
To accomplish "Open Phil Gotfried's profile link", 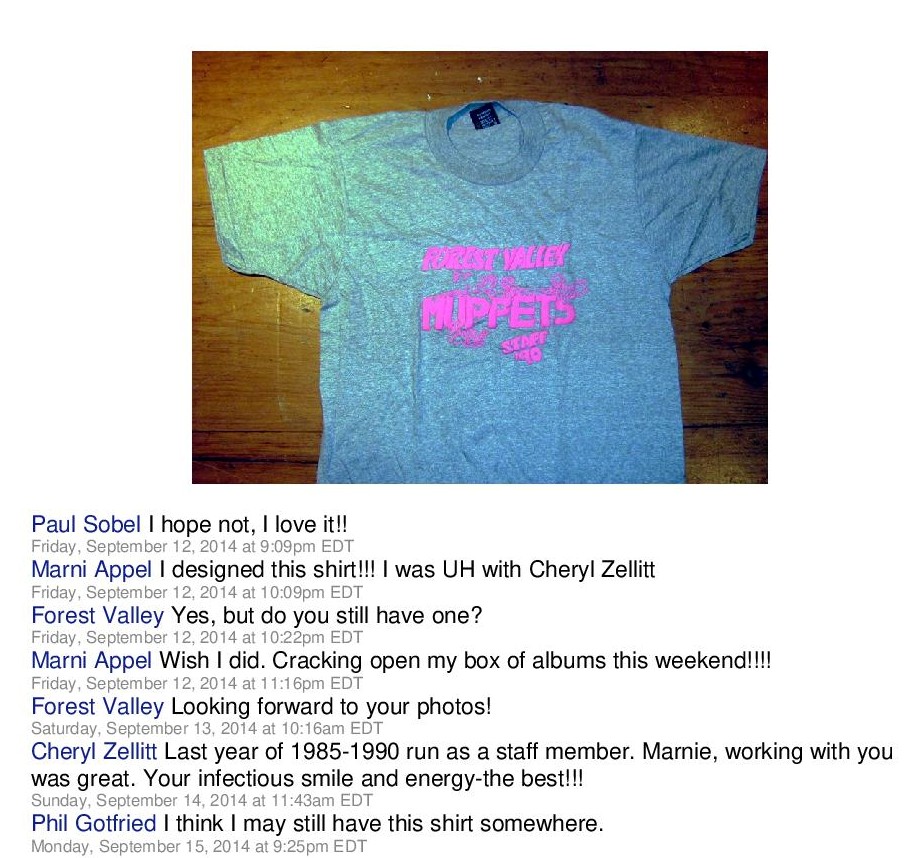I will 94,823.
